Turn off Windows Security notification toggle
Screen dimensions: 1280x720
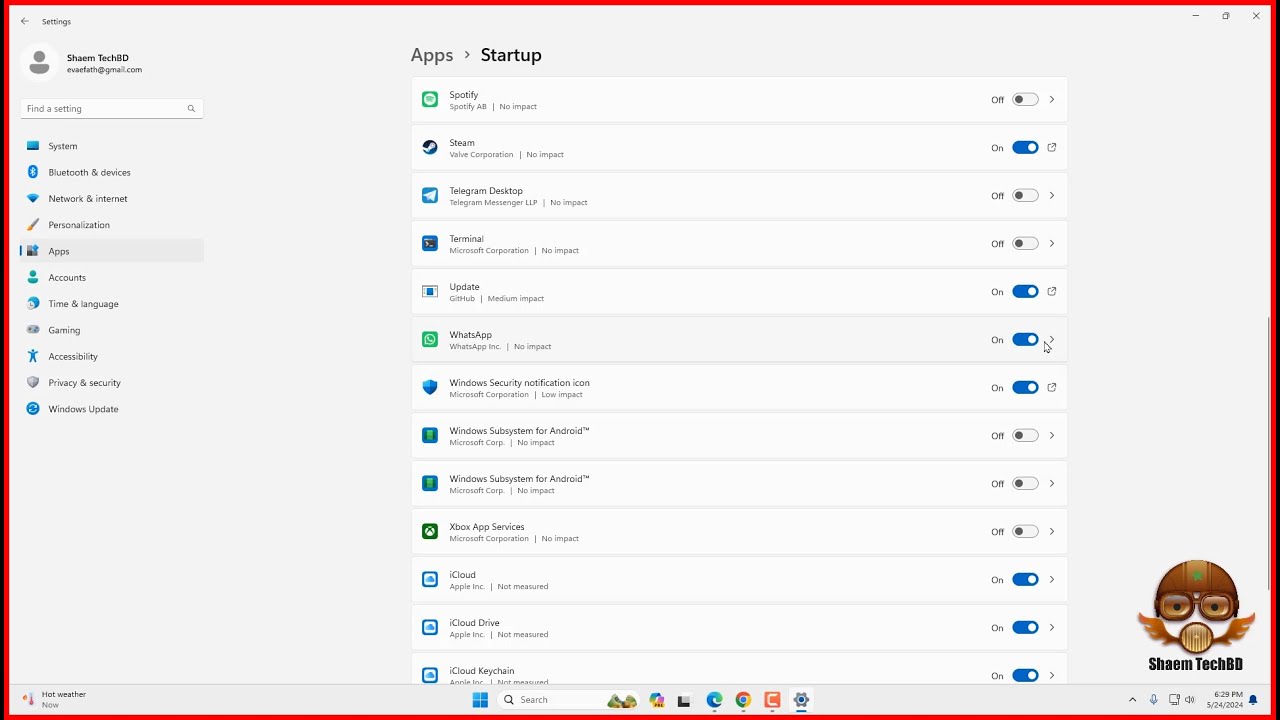point(1025,388)
